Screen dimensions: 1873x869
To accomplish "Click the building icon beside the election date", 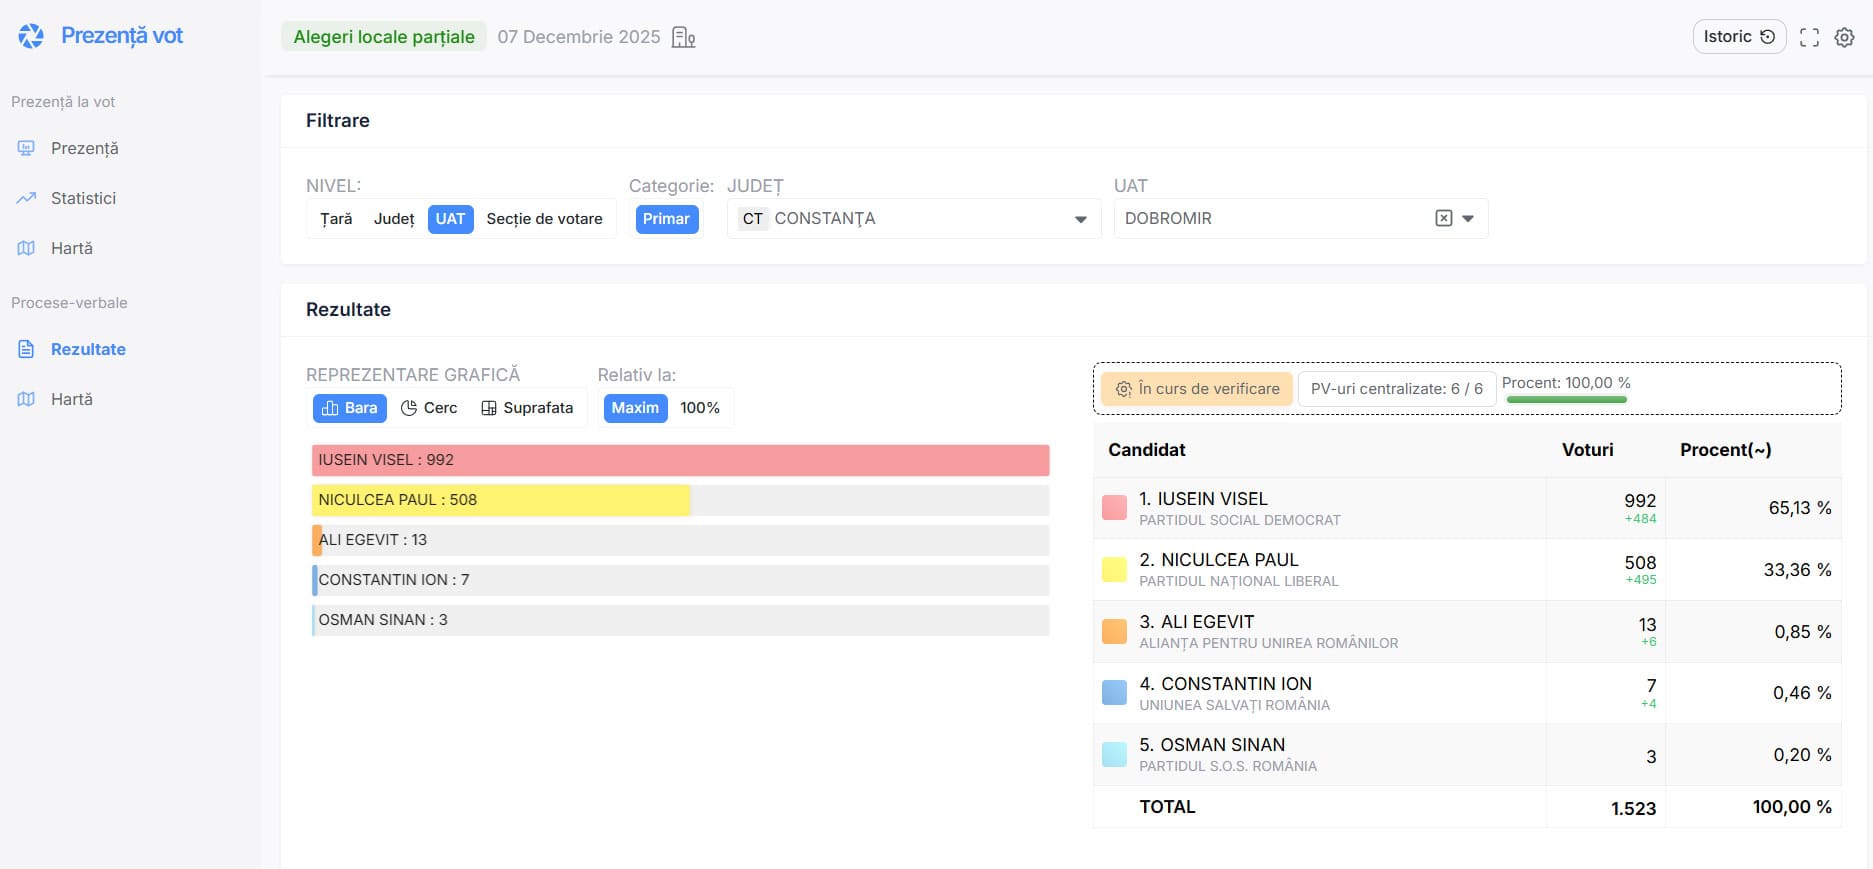I will coord(683,37).
